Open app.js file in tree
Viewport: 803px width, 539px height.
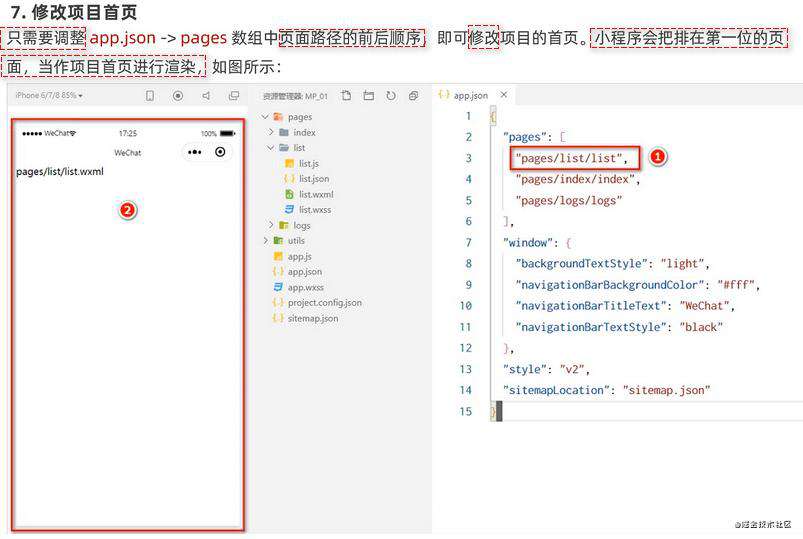(x=300, y=256)
